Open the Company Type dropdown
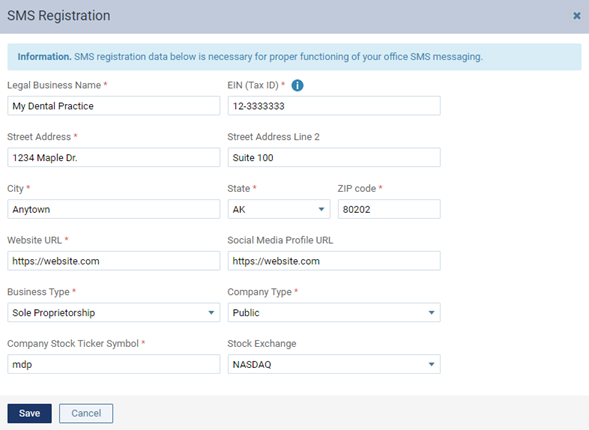 [334, 312]
